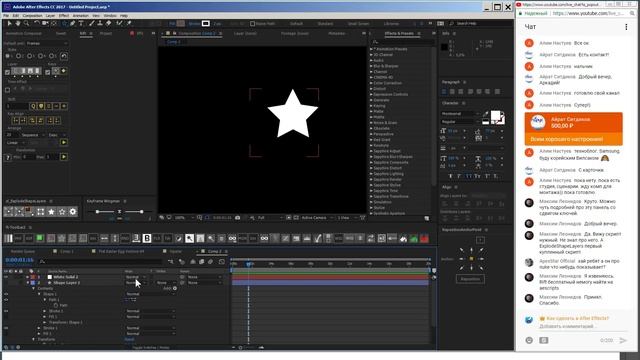The height and width of the screenshot is (360, 640).
Task: Open YouTube chat three-dot options menu
Action: [626, 27]
